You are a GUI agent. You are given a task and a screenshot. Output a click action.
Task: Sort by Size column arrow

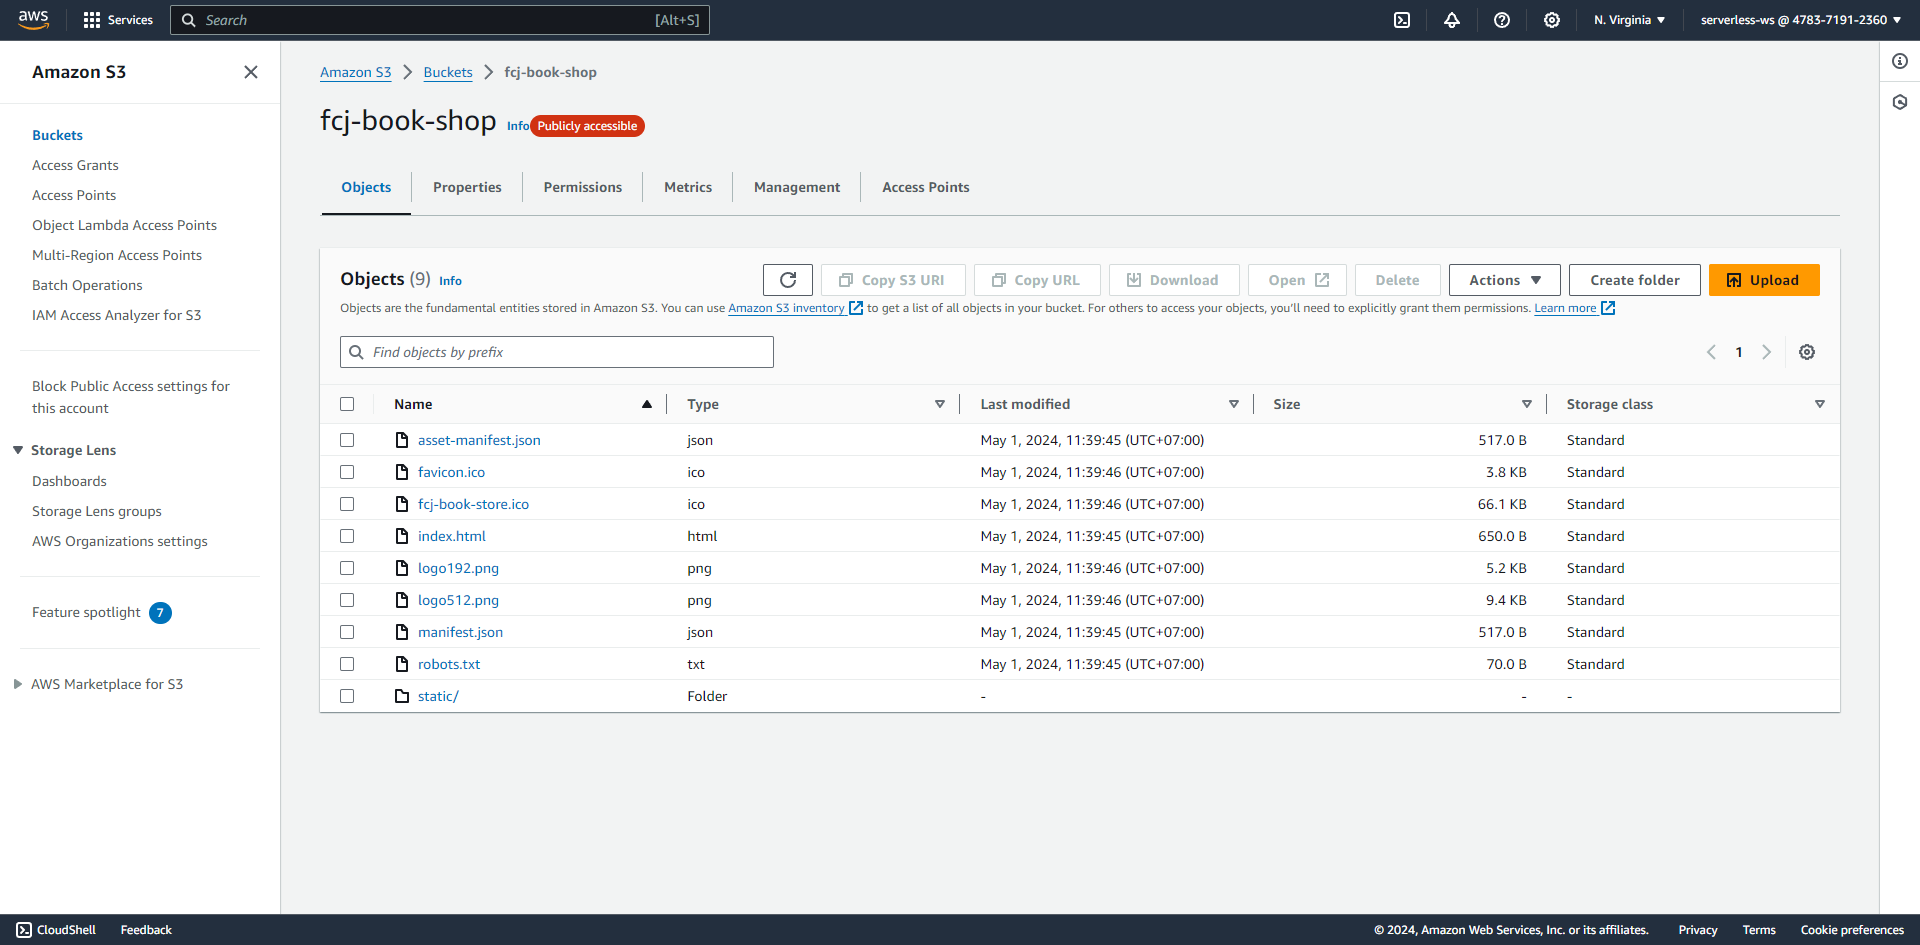1527,404
